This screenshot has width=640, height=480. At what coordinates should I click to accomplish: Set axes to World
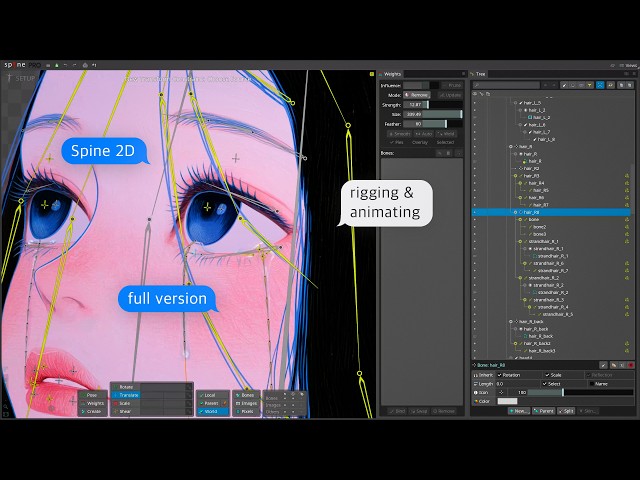213,411
